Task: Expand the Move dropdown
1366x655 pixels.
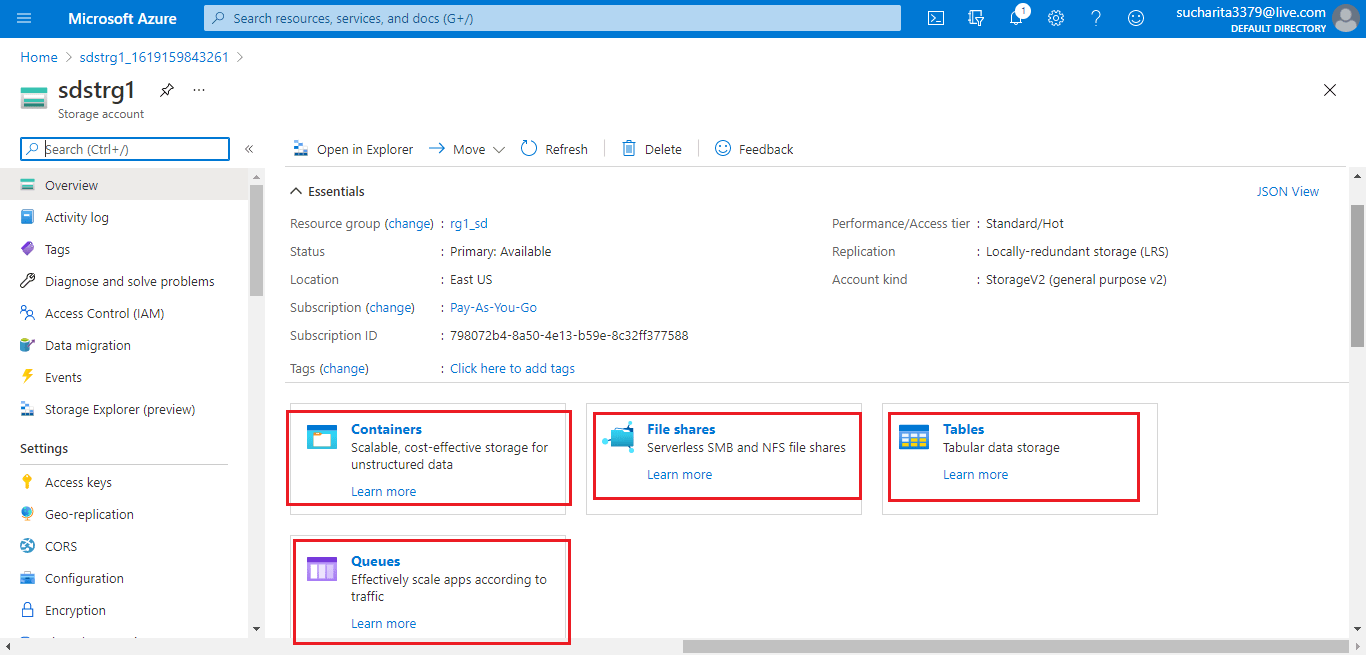Action: click(468, 149)
